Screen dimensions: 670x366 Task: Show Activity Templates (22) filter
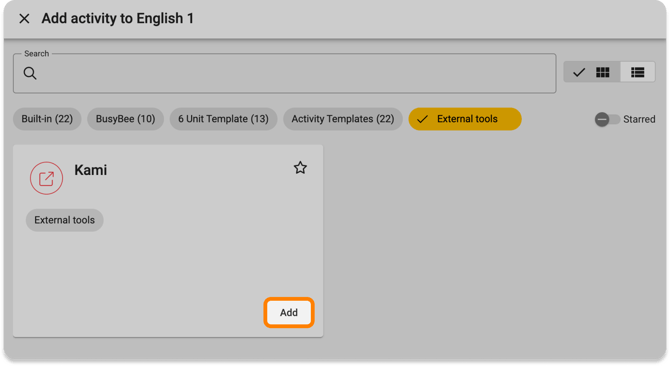[x=343, y=119]
